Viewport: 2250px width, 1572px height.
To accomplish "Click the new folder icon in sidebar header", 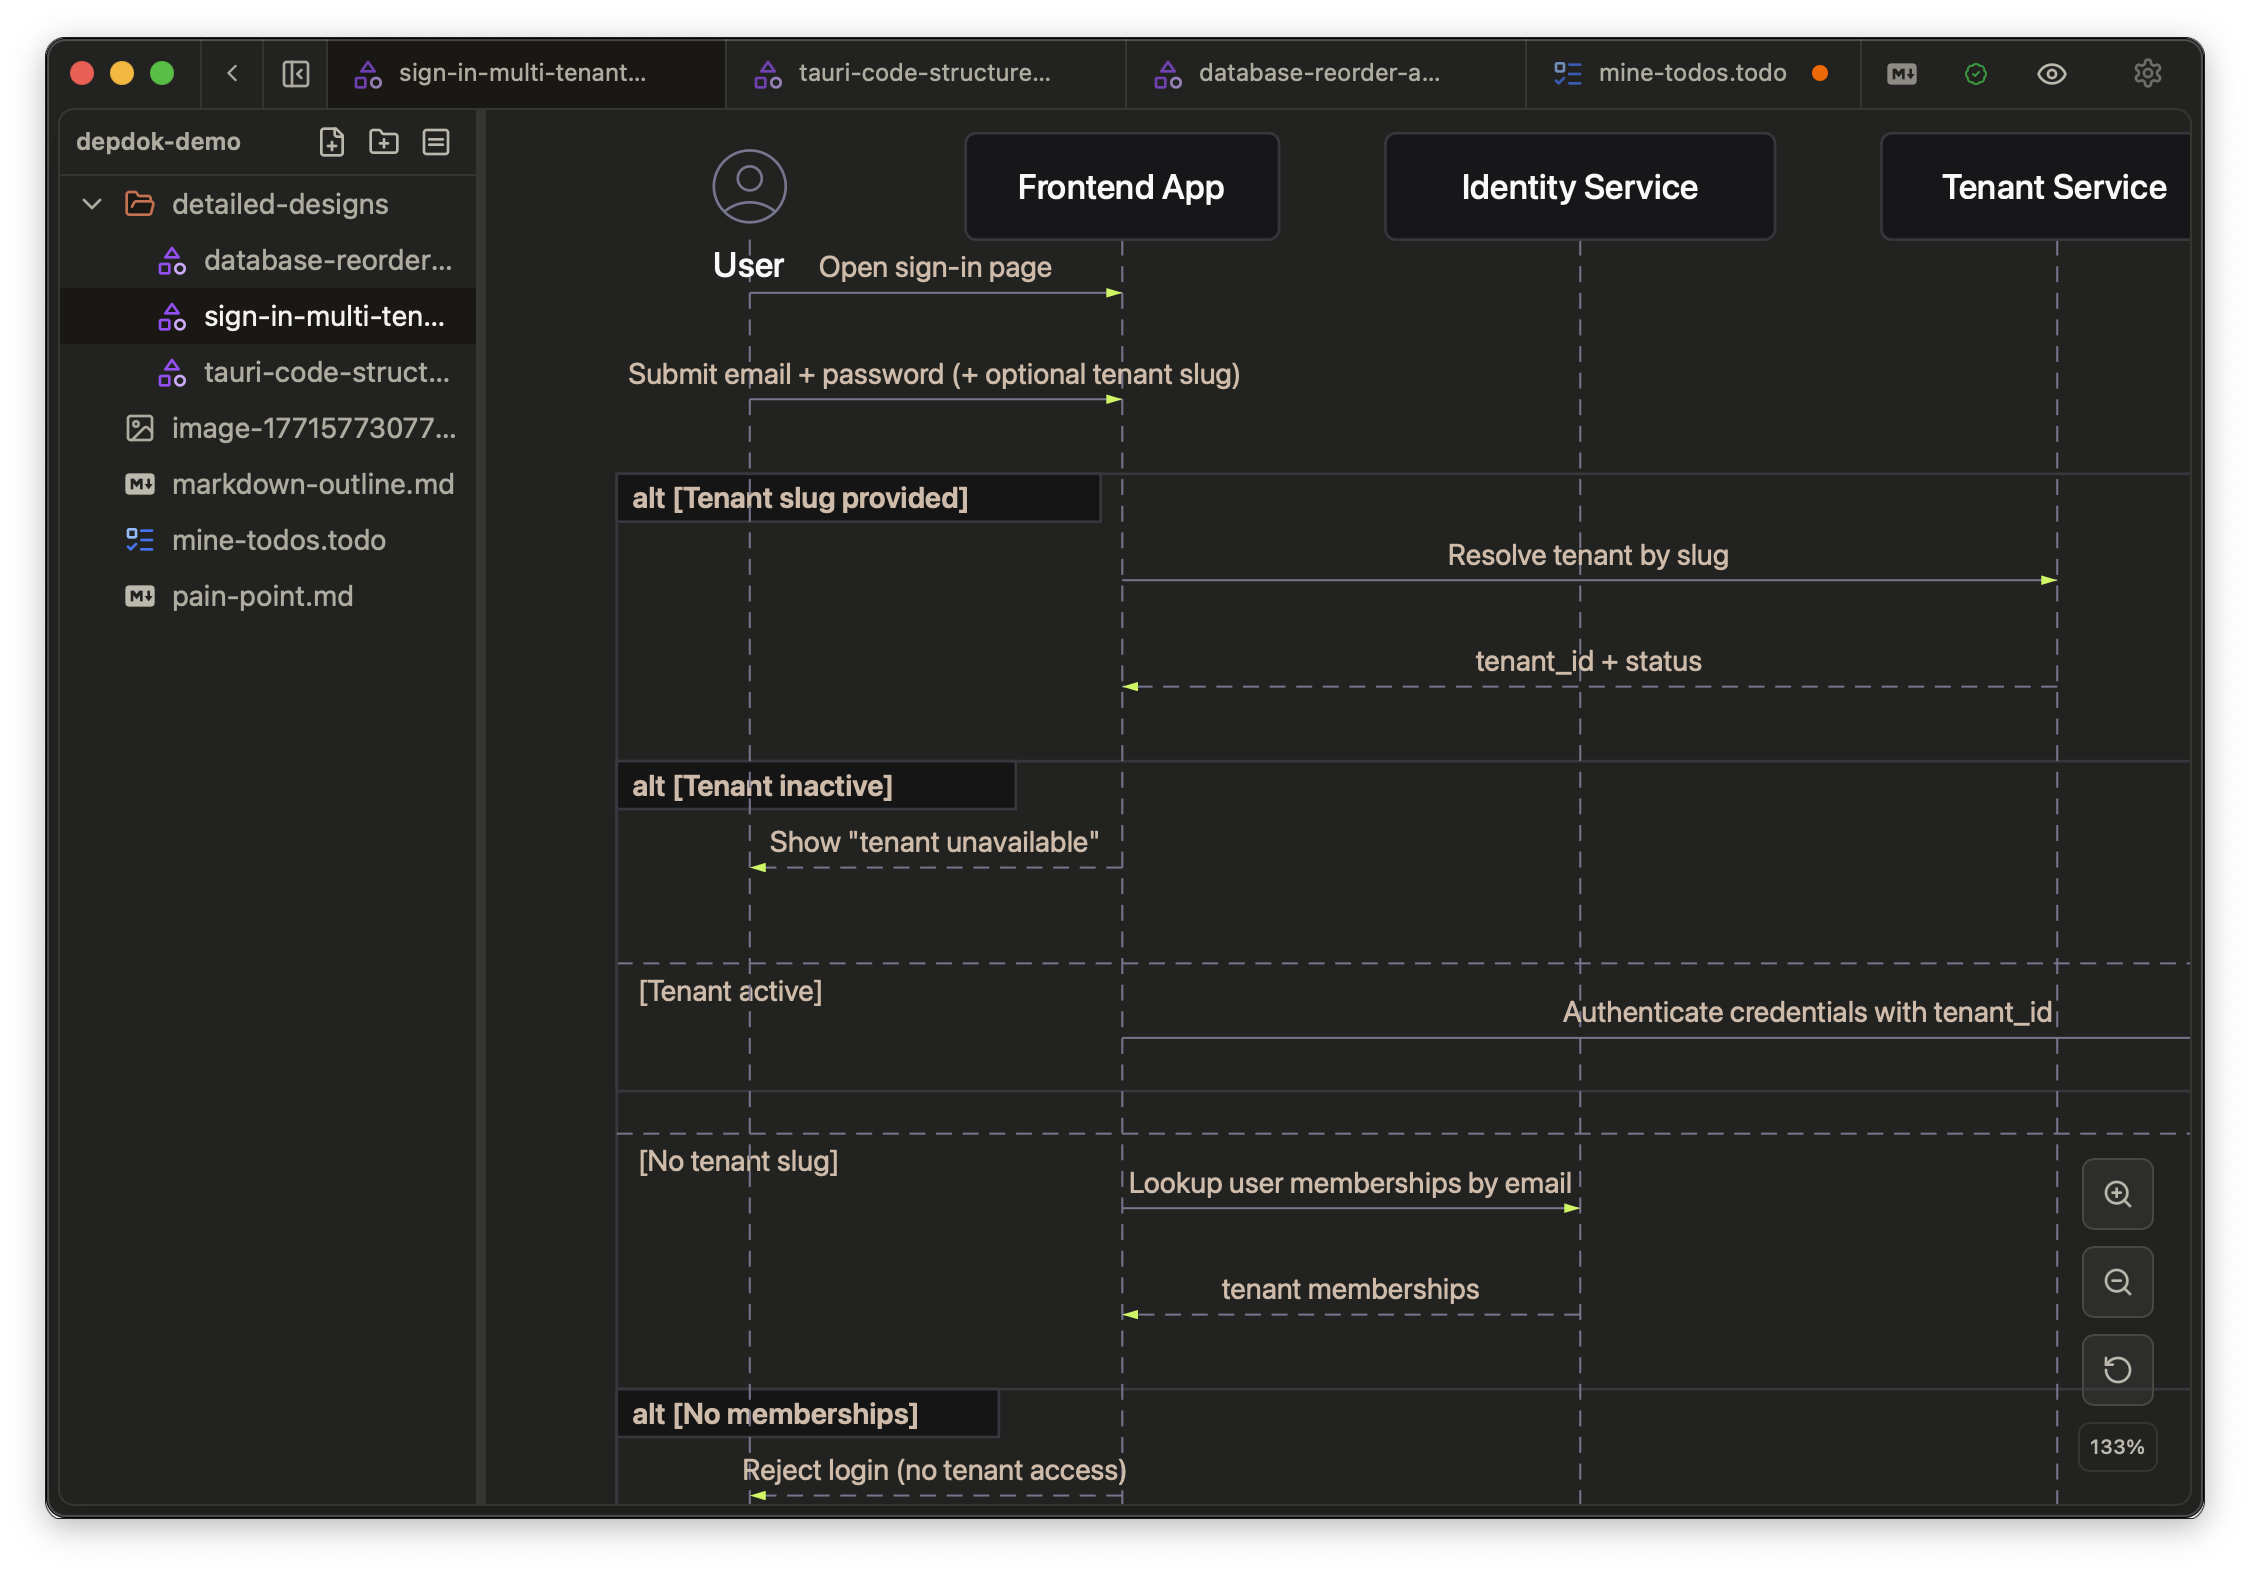I will point(384,142).
